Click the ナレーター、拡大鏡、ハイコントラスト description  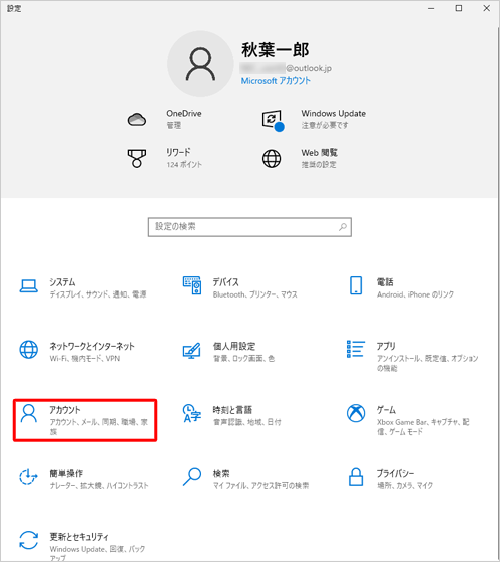99,486
